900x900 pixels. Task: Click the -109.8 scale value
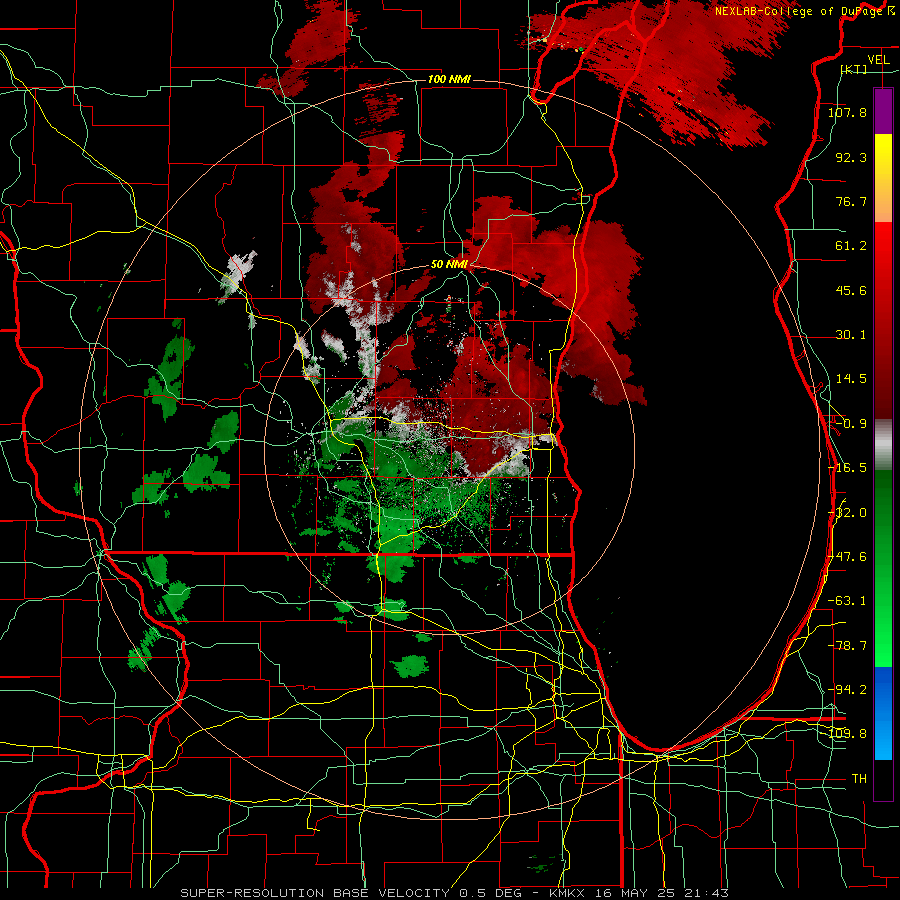coord(848,734)
